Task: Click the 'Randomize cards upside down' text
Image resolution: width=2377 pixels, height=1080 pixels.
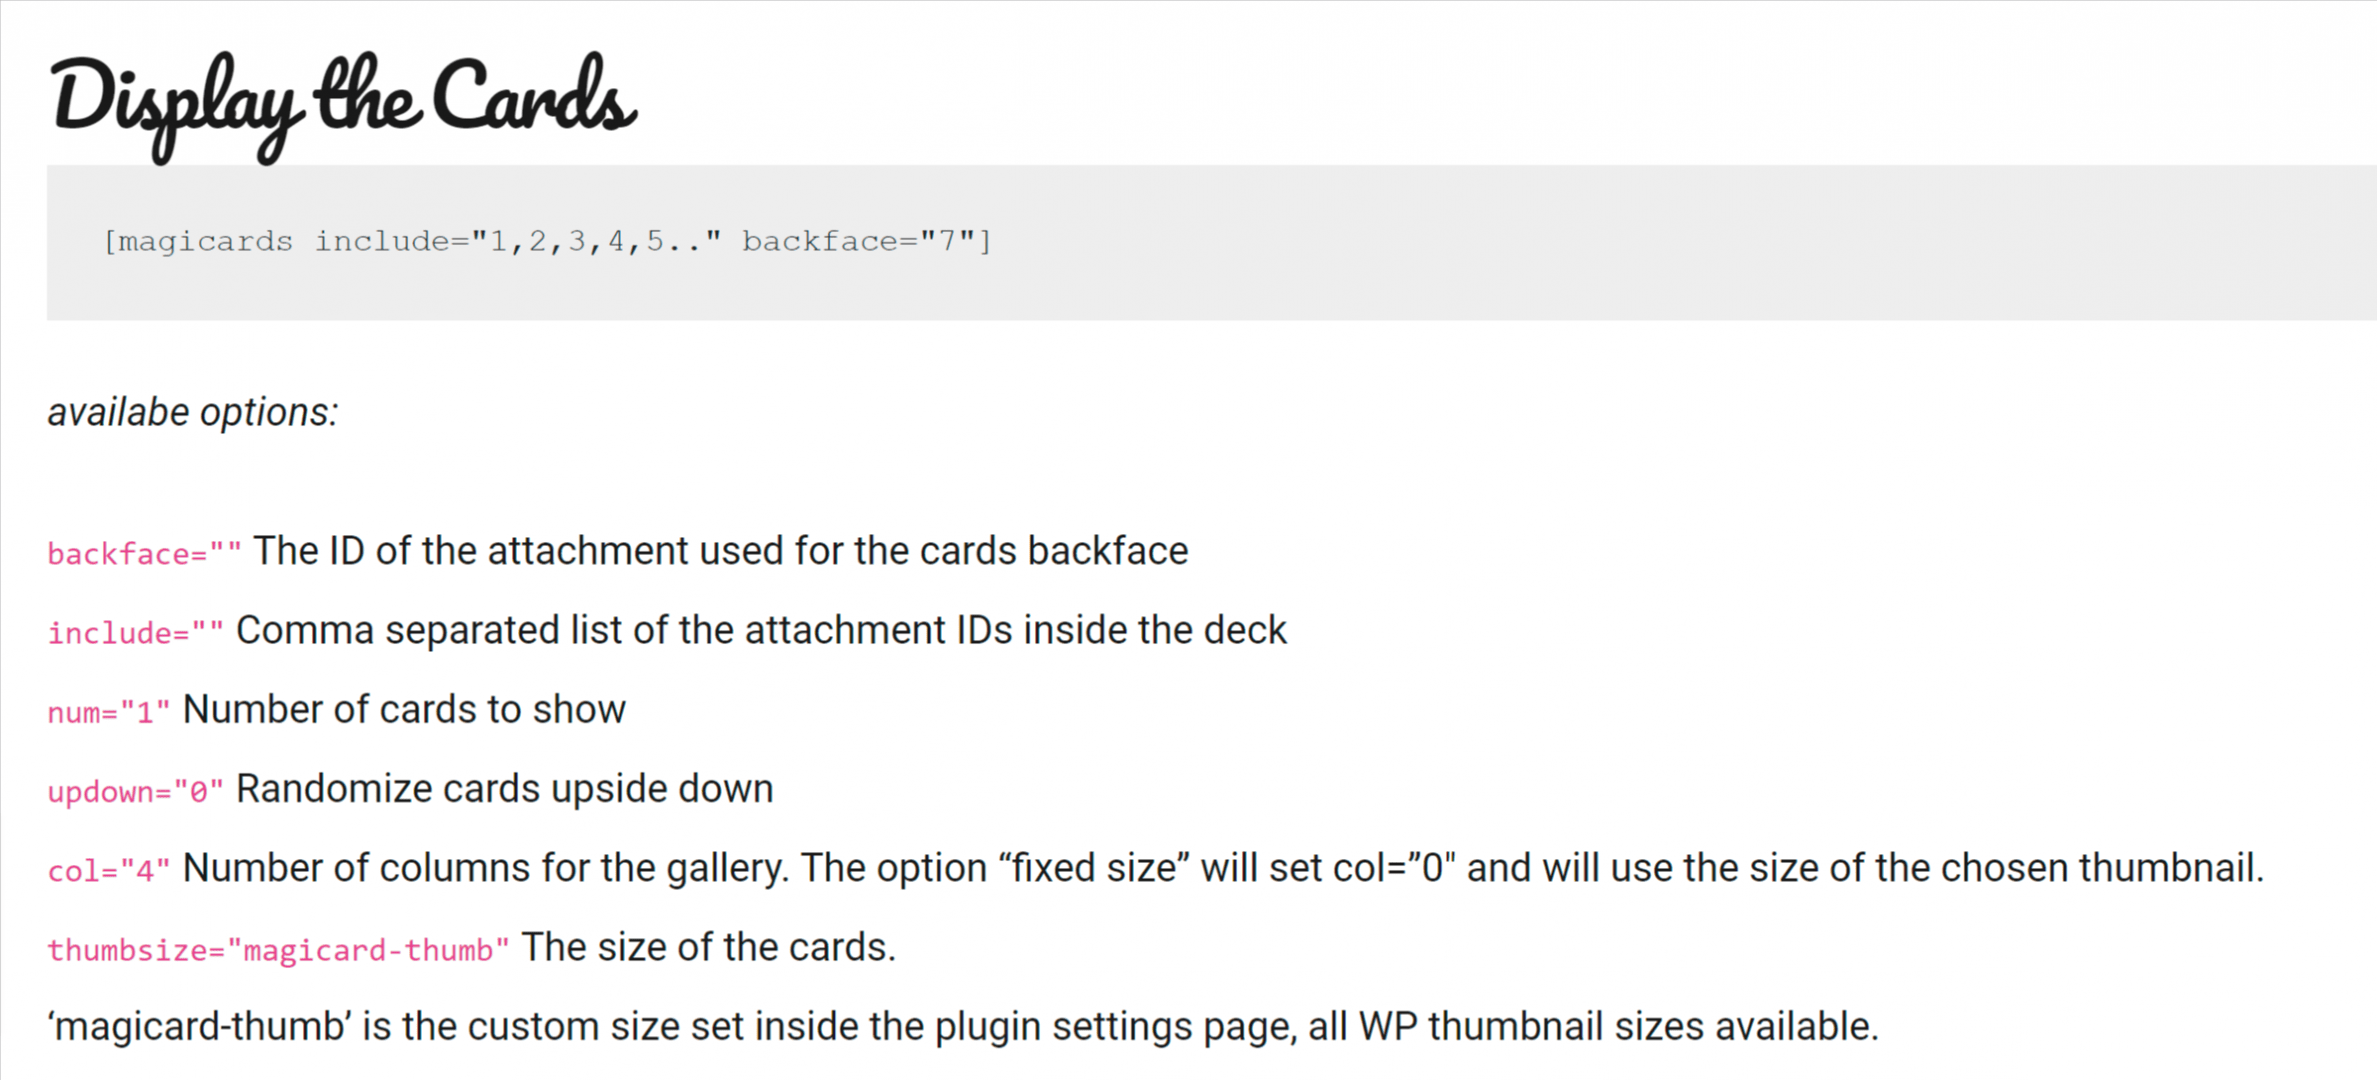Action: tap(504, 789)
